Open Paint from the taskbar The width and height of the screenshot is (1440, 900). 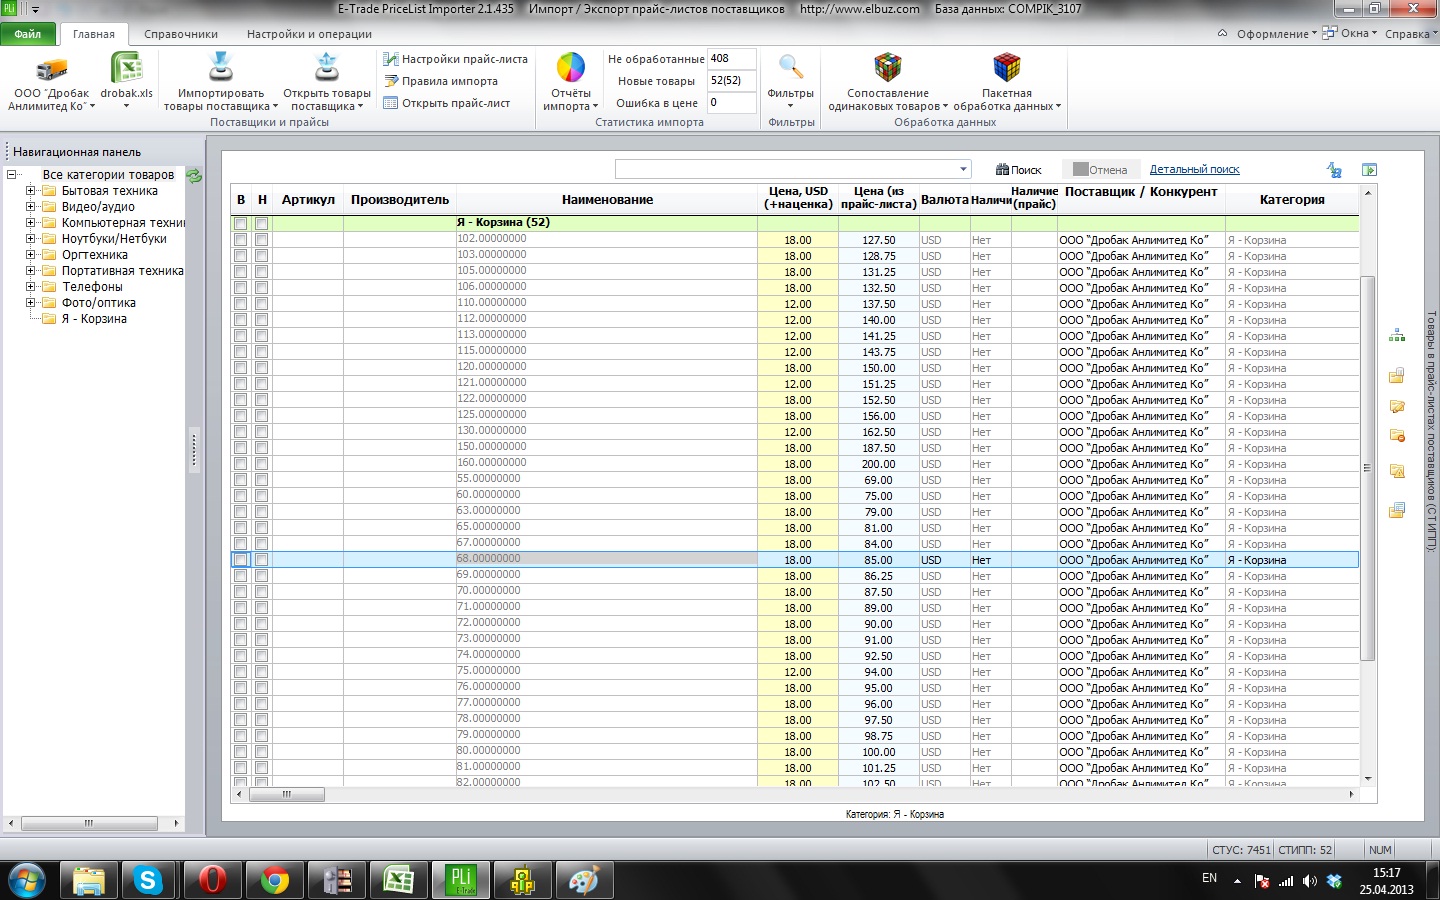pyautogui.click(x=584, y=881)
